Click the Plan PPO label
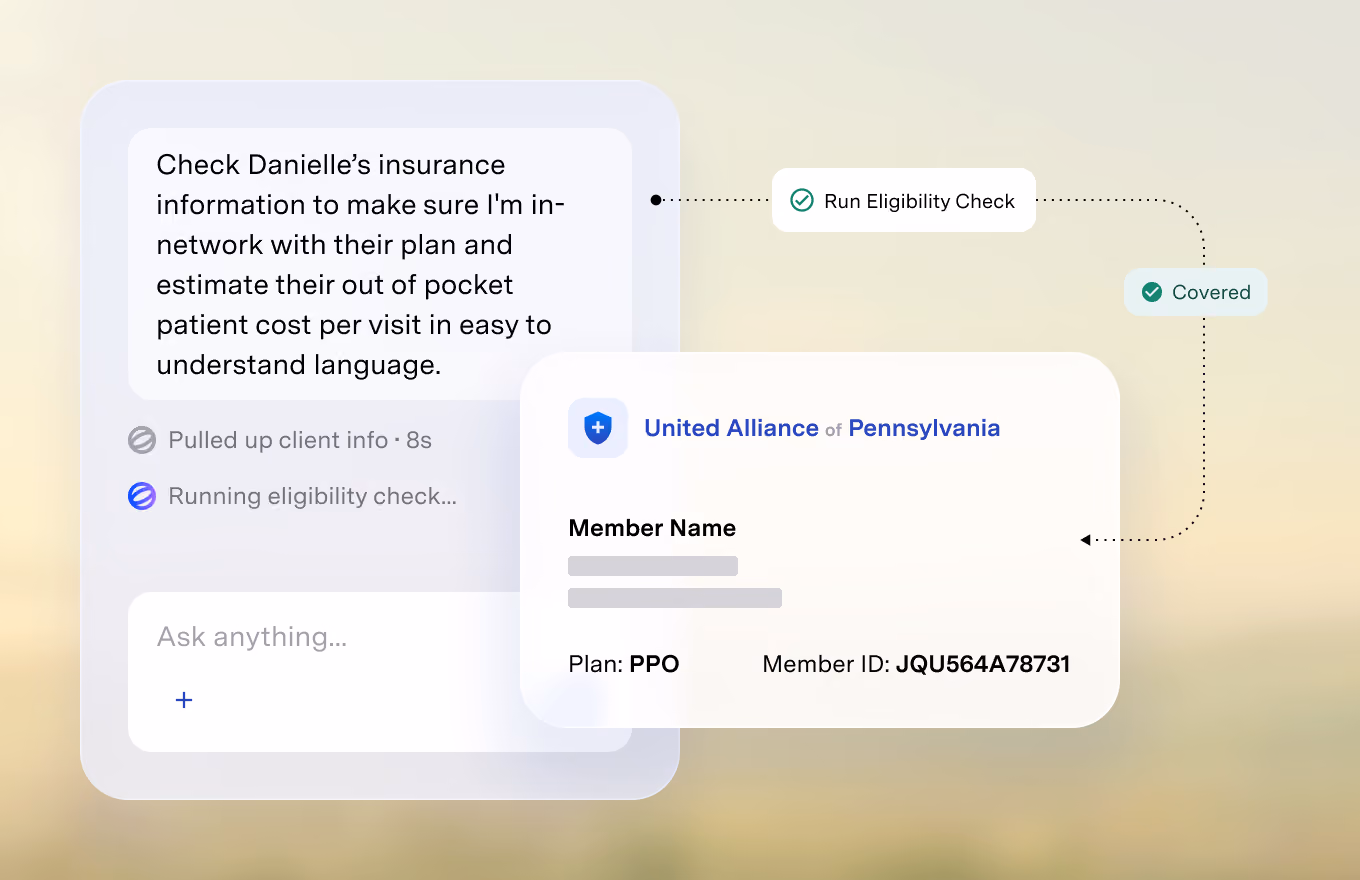 coord(624,664)
